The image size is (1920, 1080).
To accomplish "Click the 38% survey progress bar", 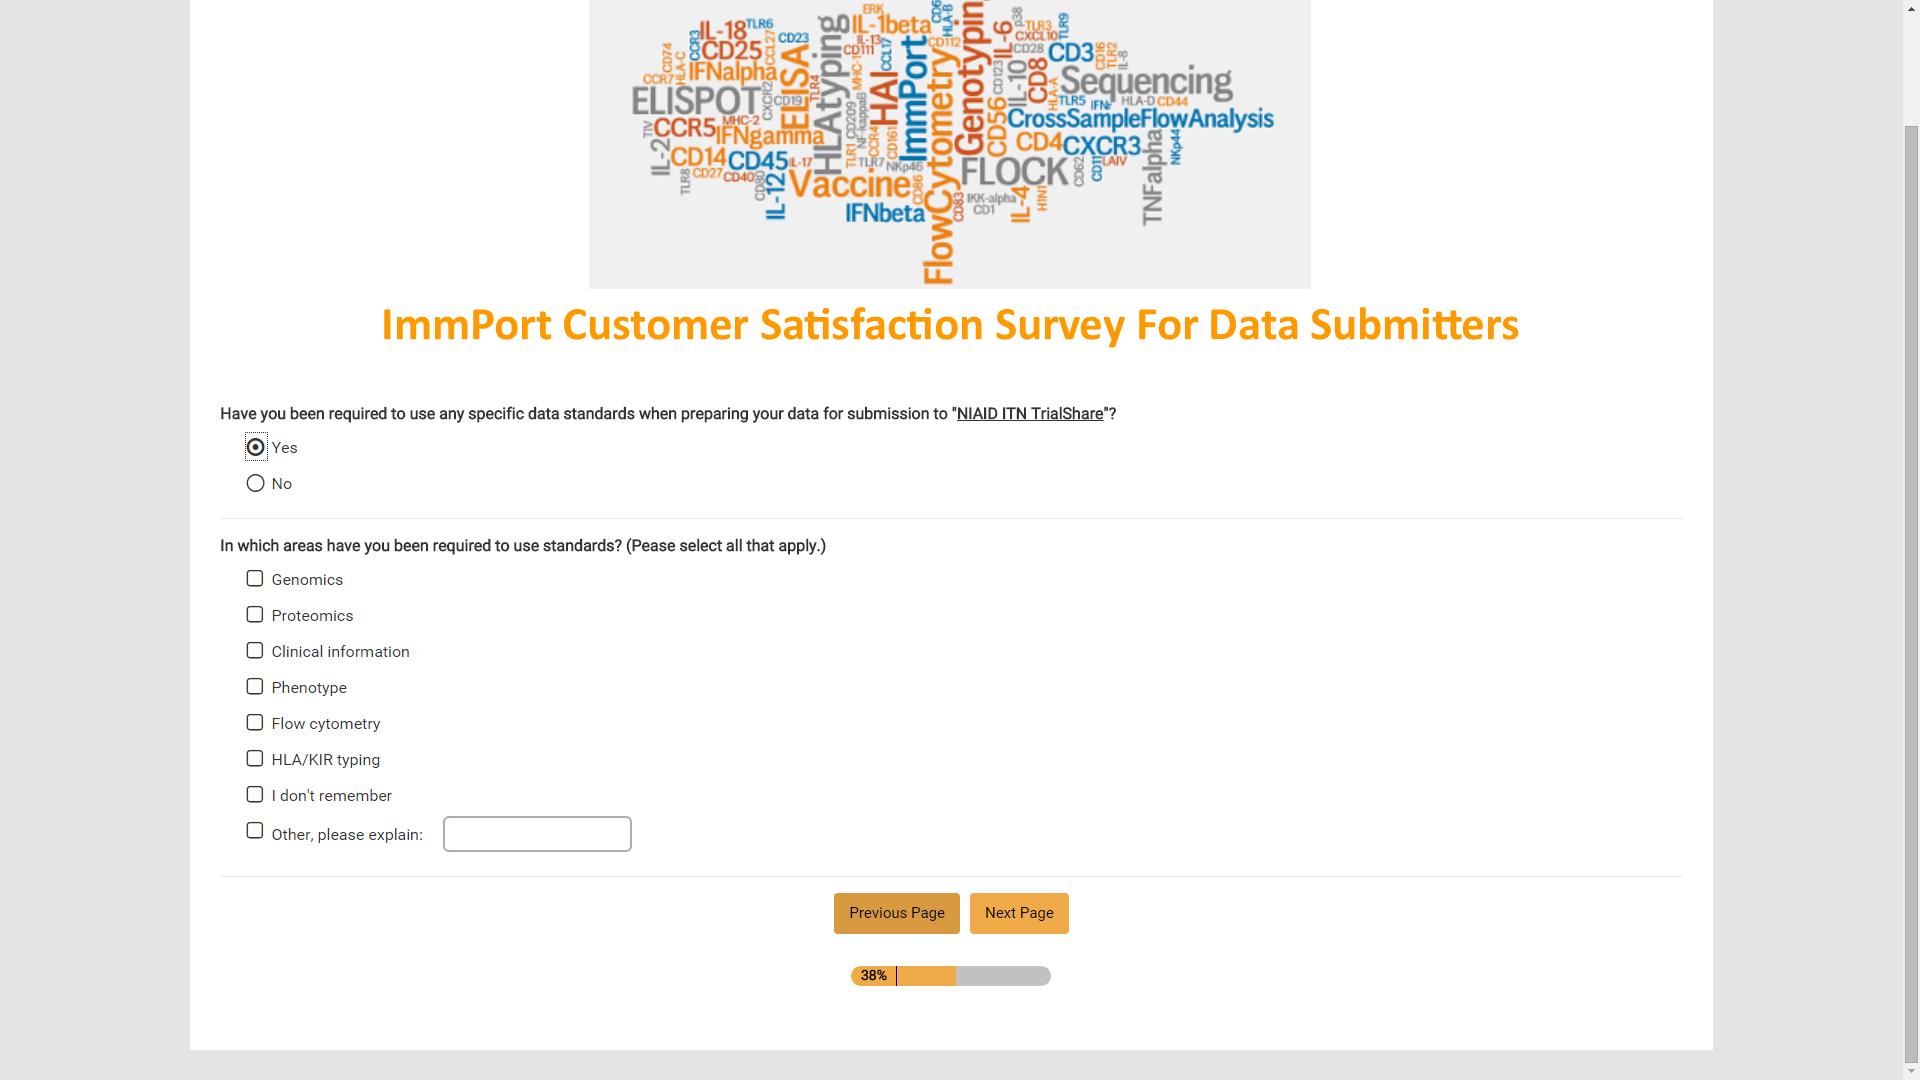I will pyautogui.click(x=950, y=976).
